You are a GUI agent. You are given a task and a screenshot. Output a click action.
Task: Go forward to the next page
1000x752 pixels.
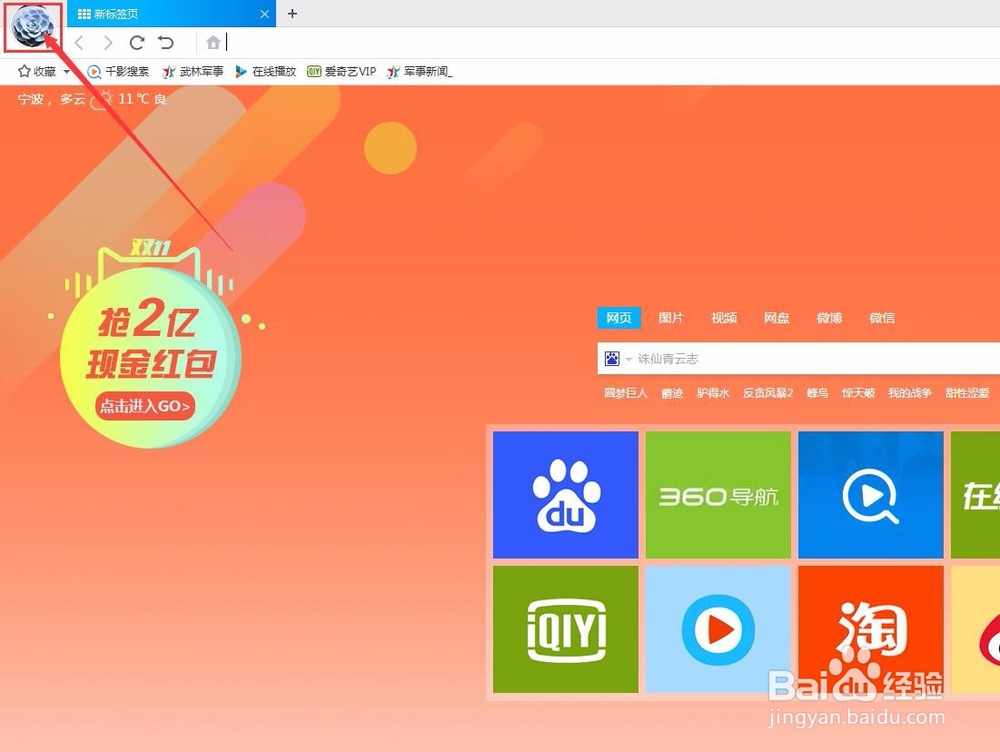point(107,43)
